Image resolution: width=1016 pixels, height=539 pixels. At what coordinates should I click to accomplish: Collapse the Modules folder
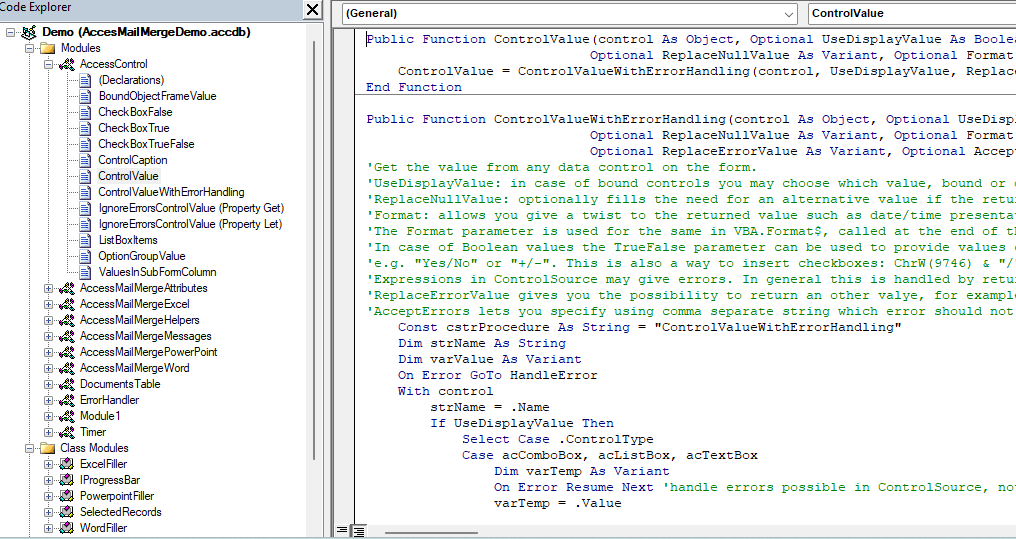pos(29,48)
